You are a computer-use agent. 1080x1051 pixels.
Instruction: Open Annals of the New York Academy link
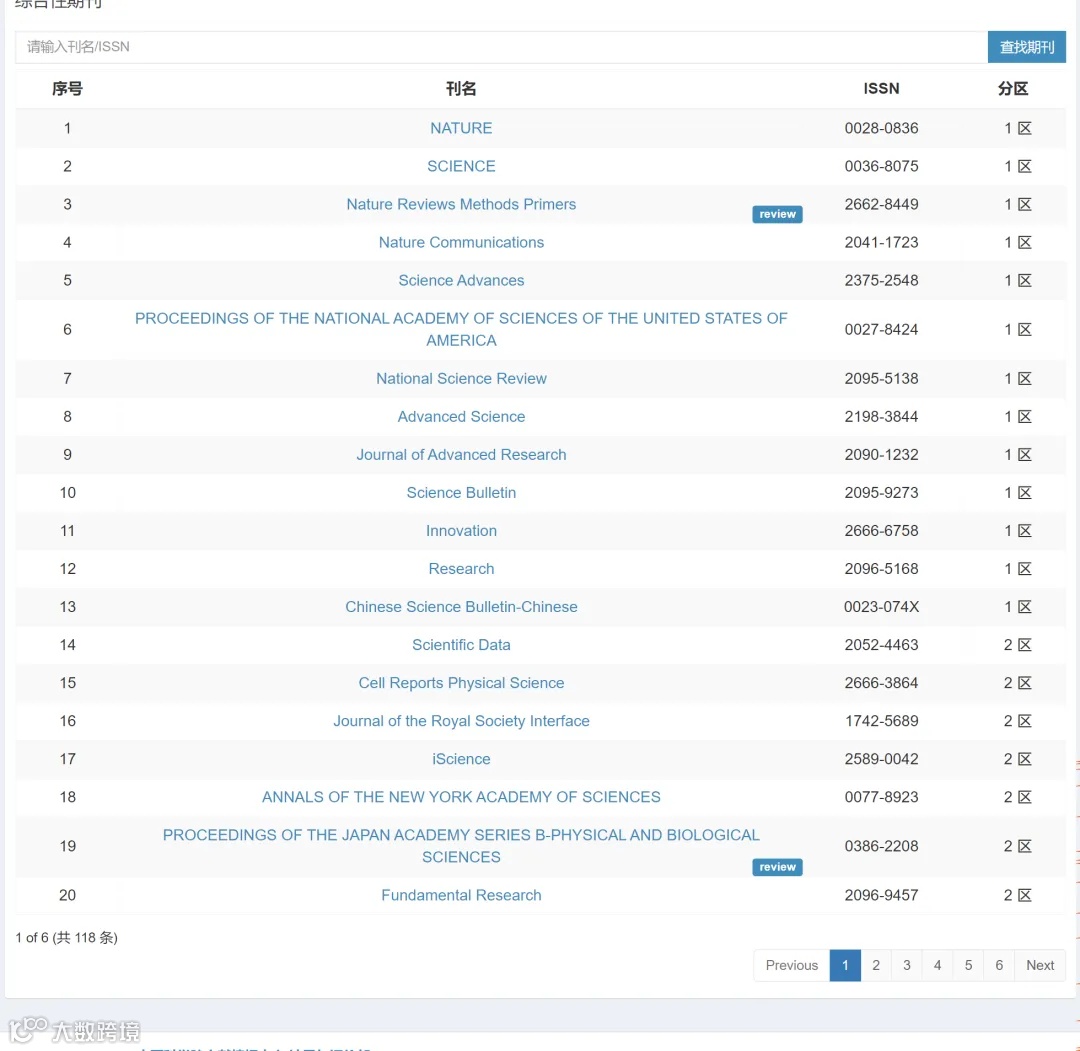click(x=461, y=797)
